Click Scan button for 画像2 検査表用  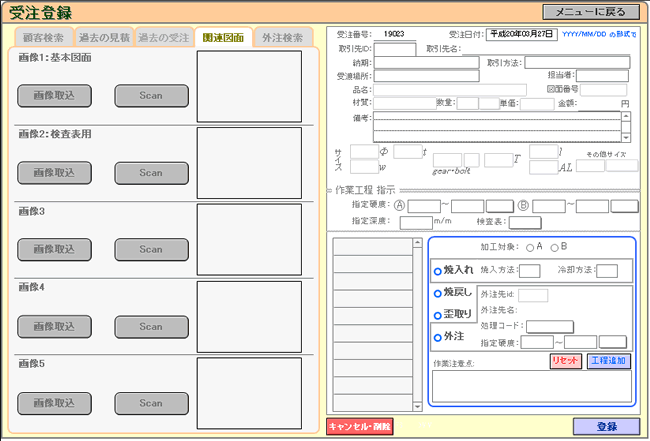(150, 172)
